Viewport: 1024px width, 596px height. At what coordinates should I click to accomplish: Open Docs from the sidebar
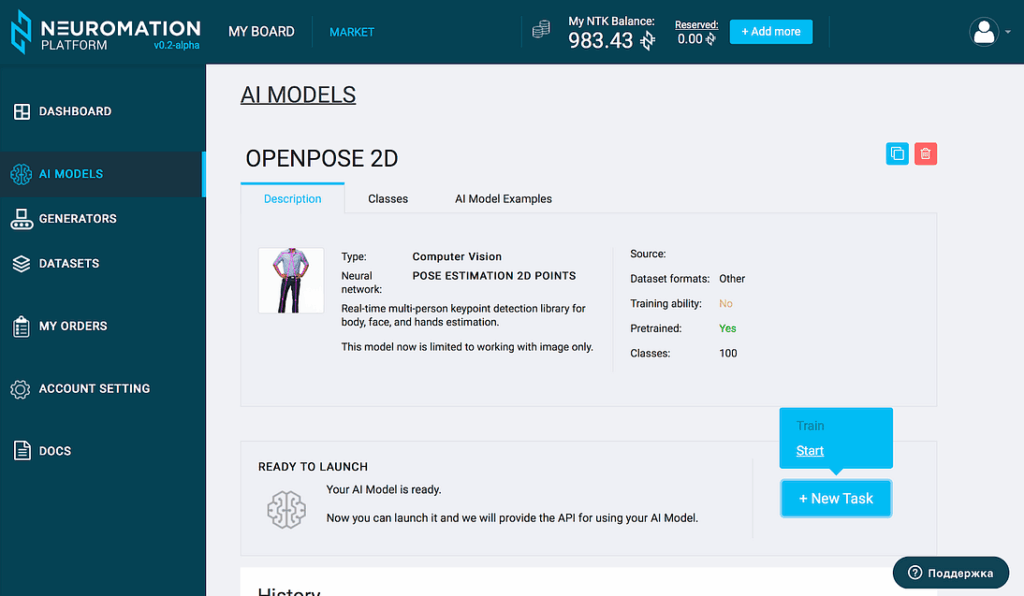click(x=54, y=451)
